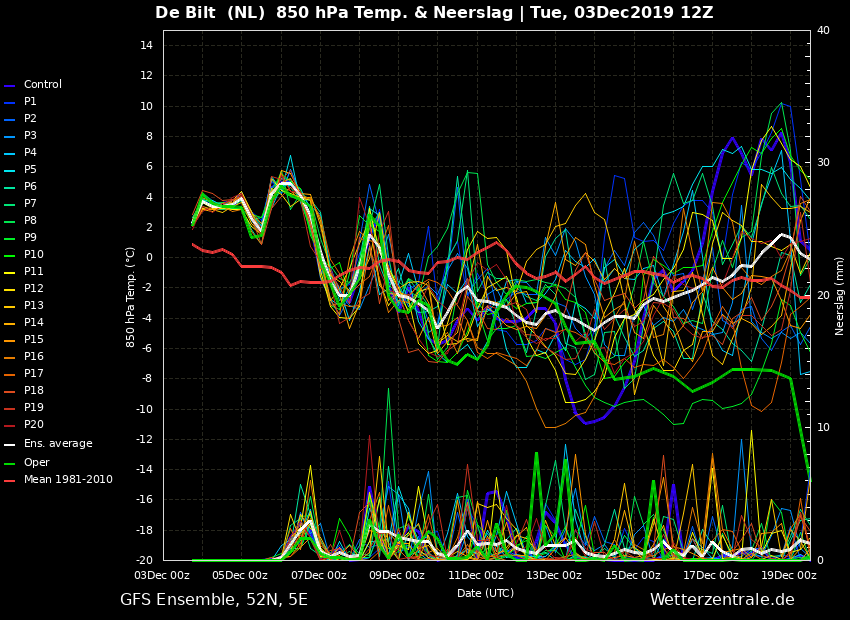The width and height of the screenshot is (850, 620).
Task: Click the Date (UTC) axis label
Action: pos(485,593)
